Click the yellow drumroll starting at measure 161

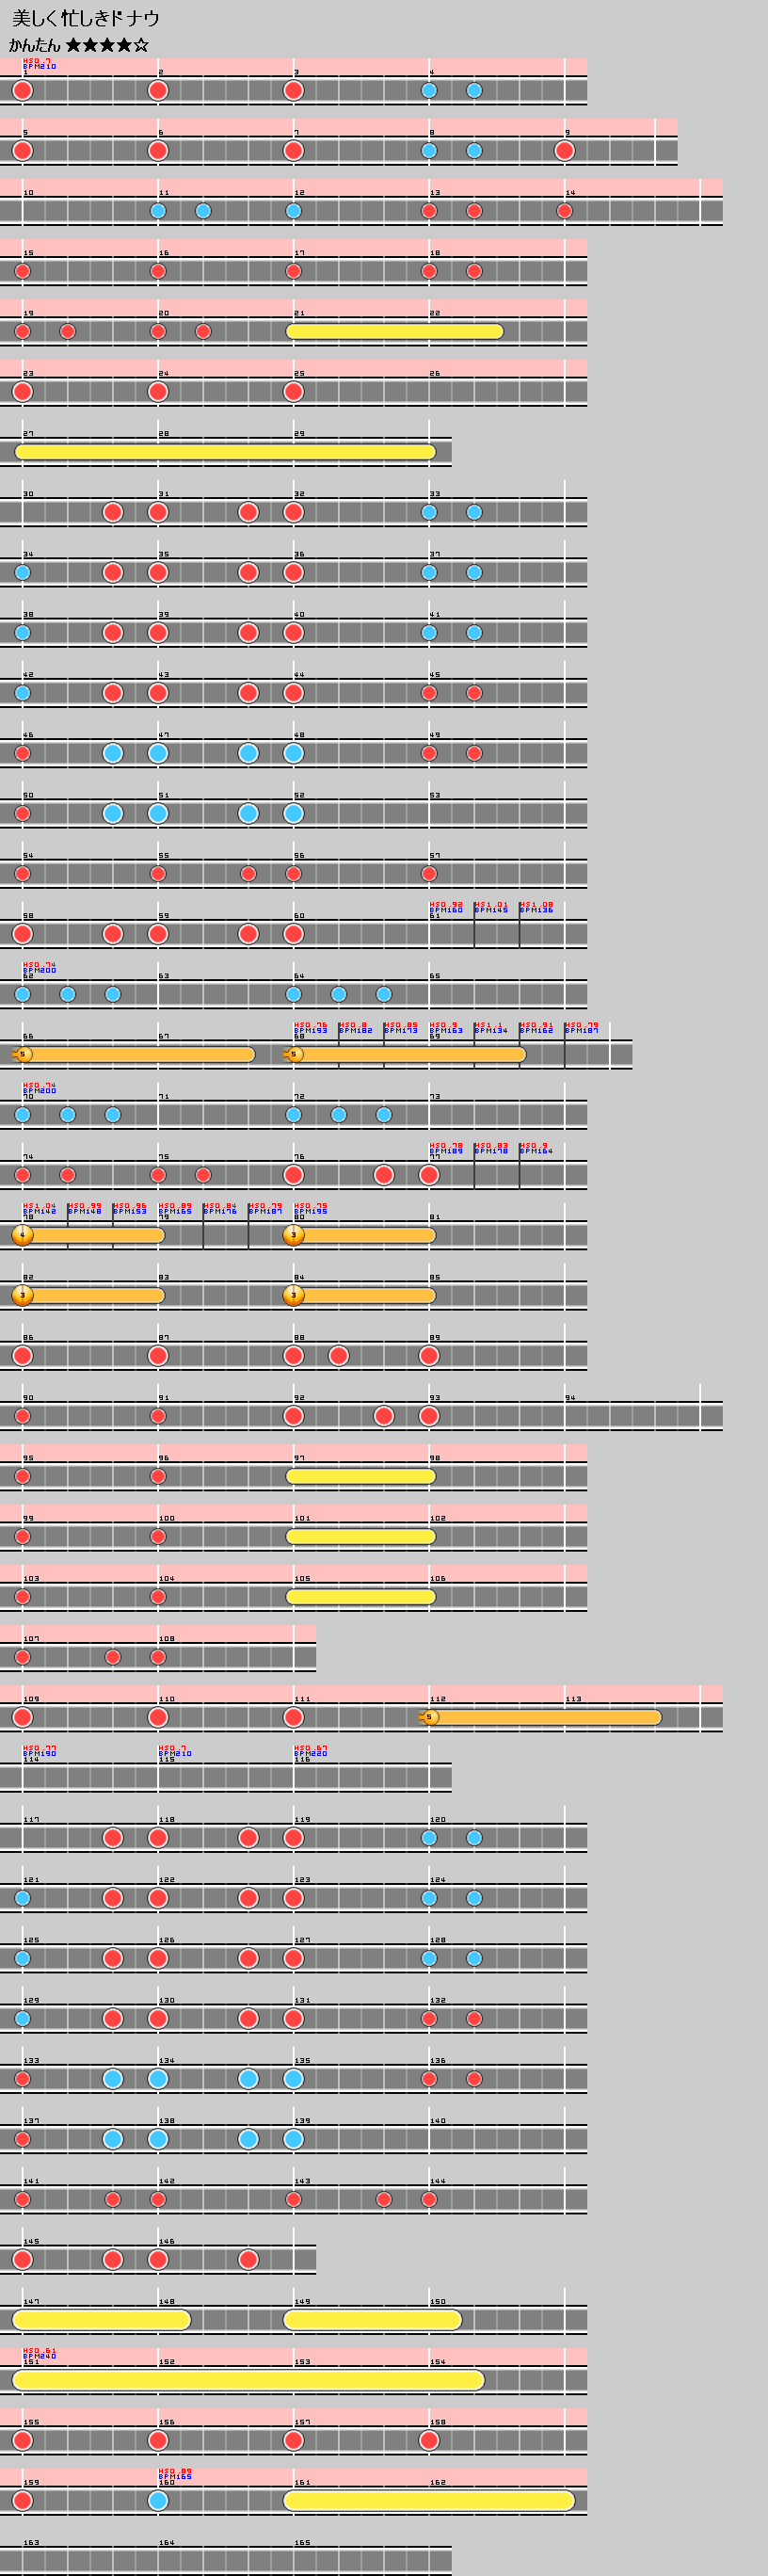pos(429,2501)
